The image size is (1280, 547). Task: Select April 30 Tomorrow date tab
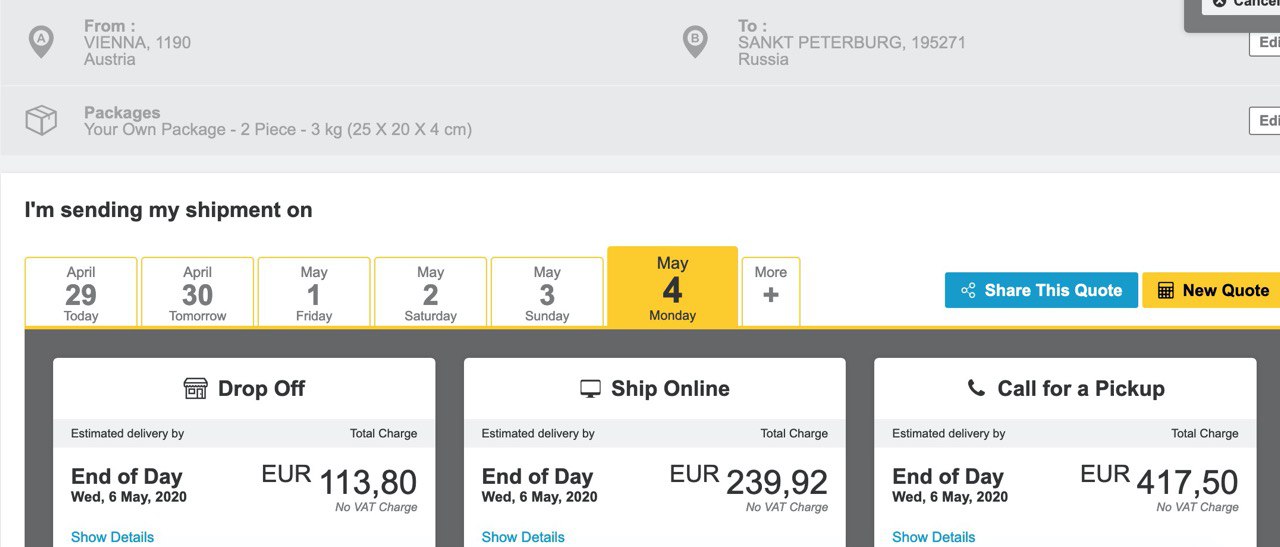197,292
